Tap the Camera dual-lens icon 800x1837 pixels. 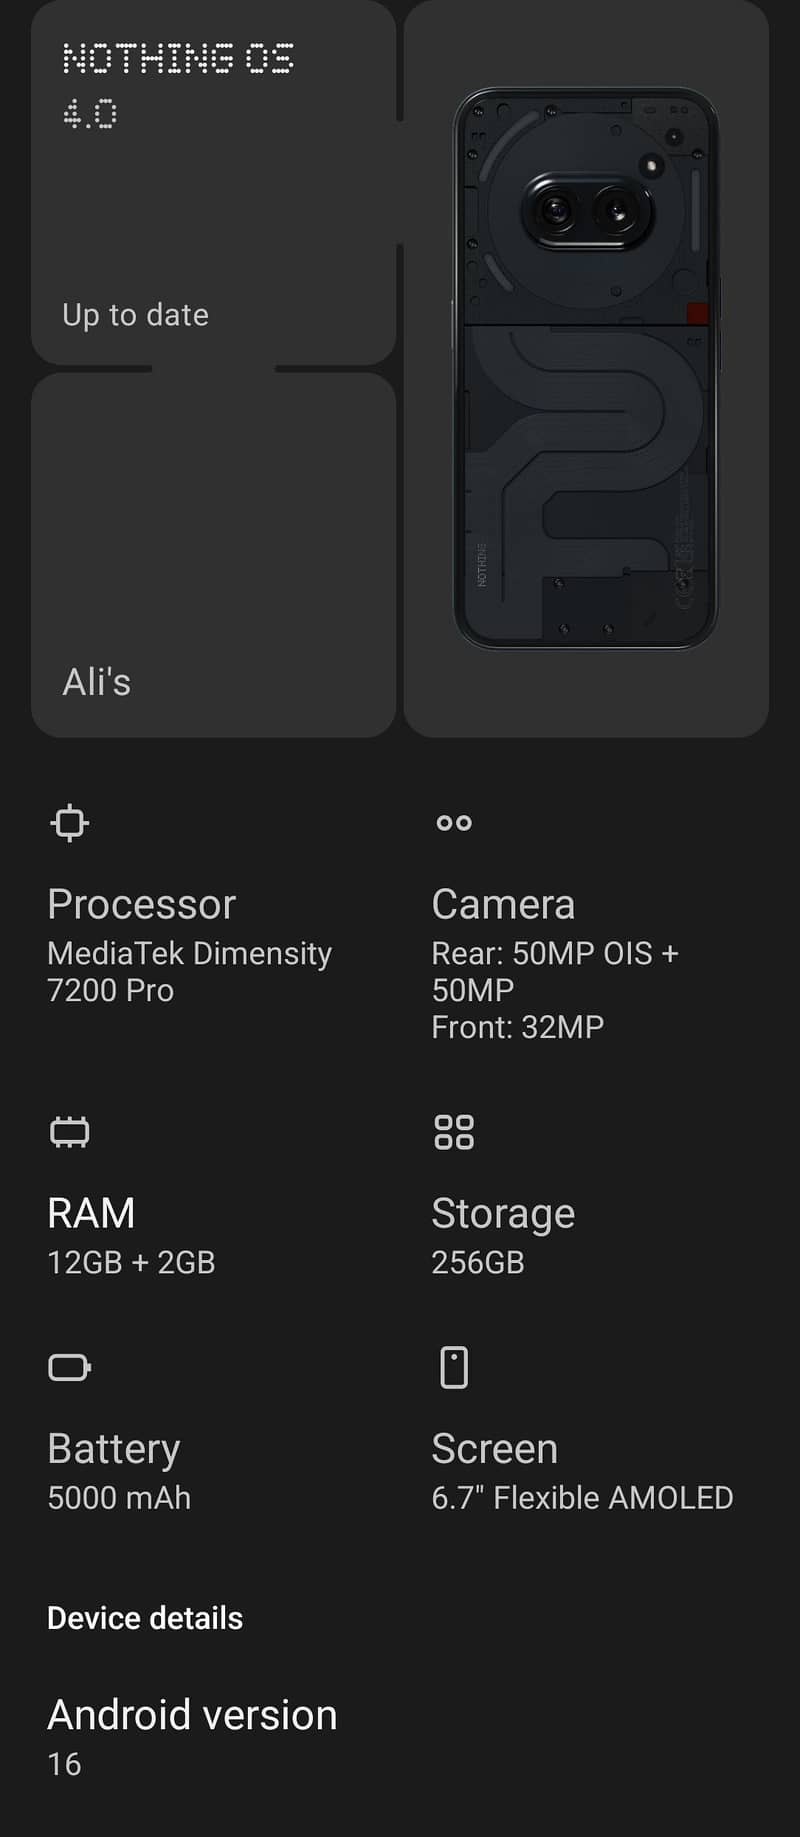[454, 823]
